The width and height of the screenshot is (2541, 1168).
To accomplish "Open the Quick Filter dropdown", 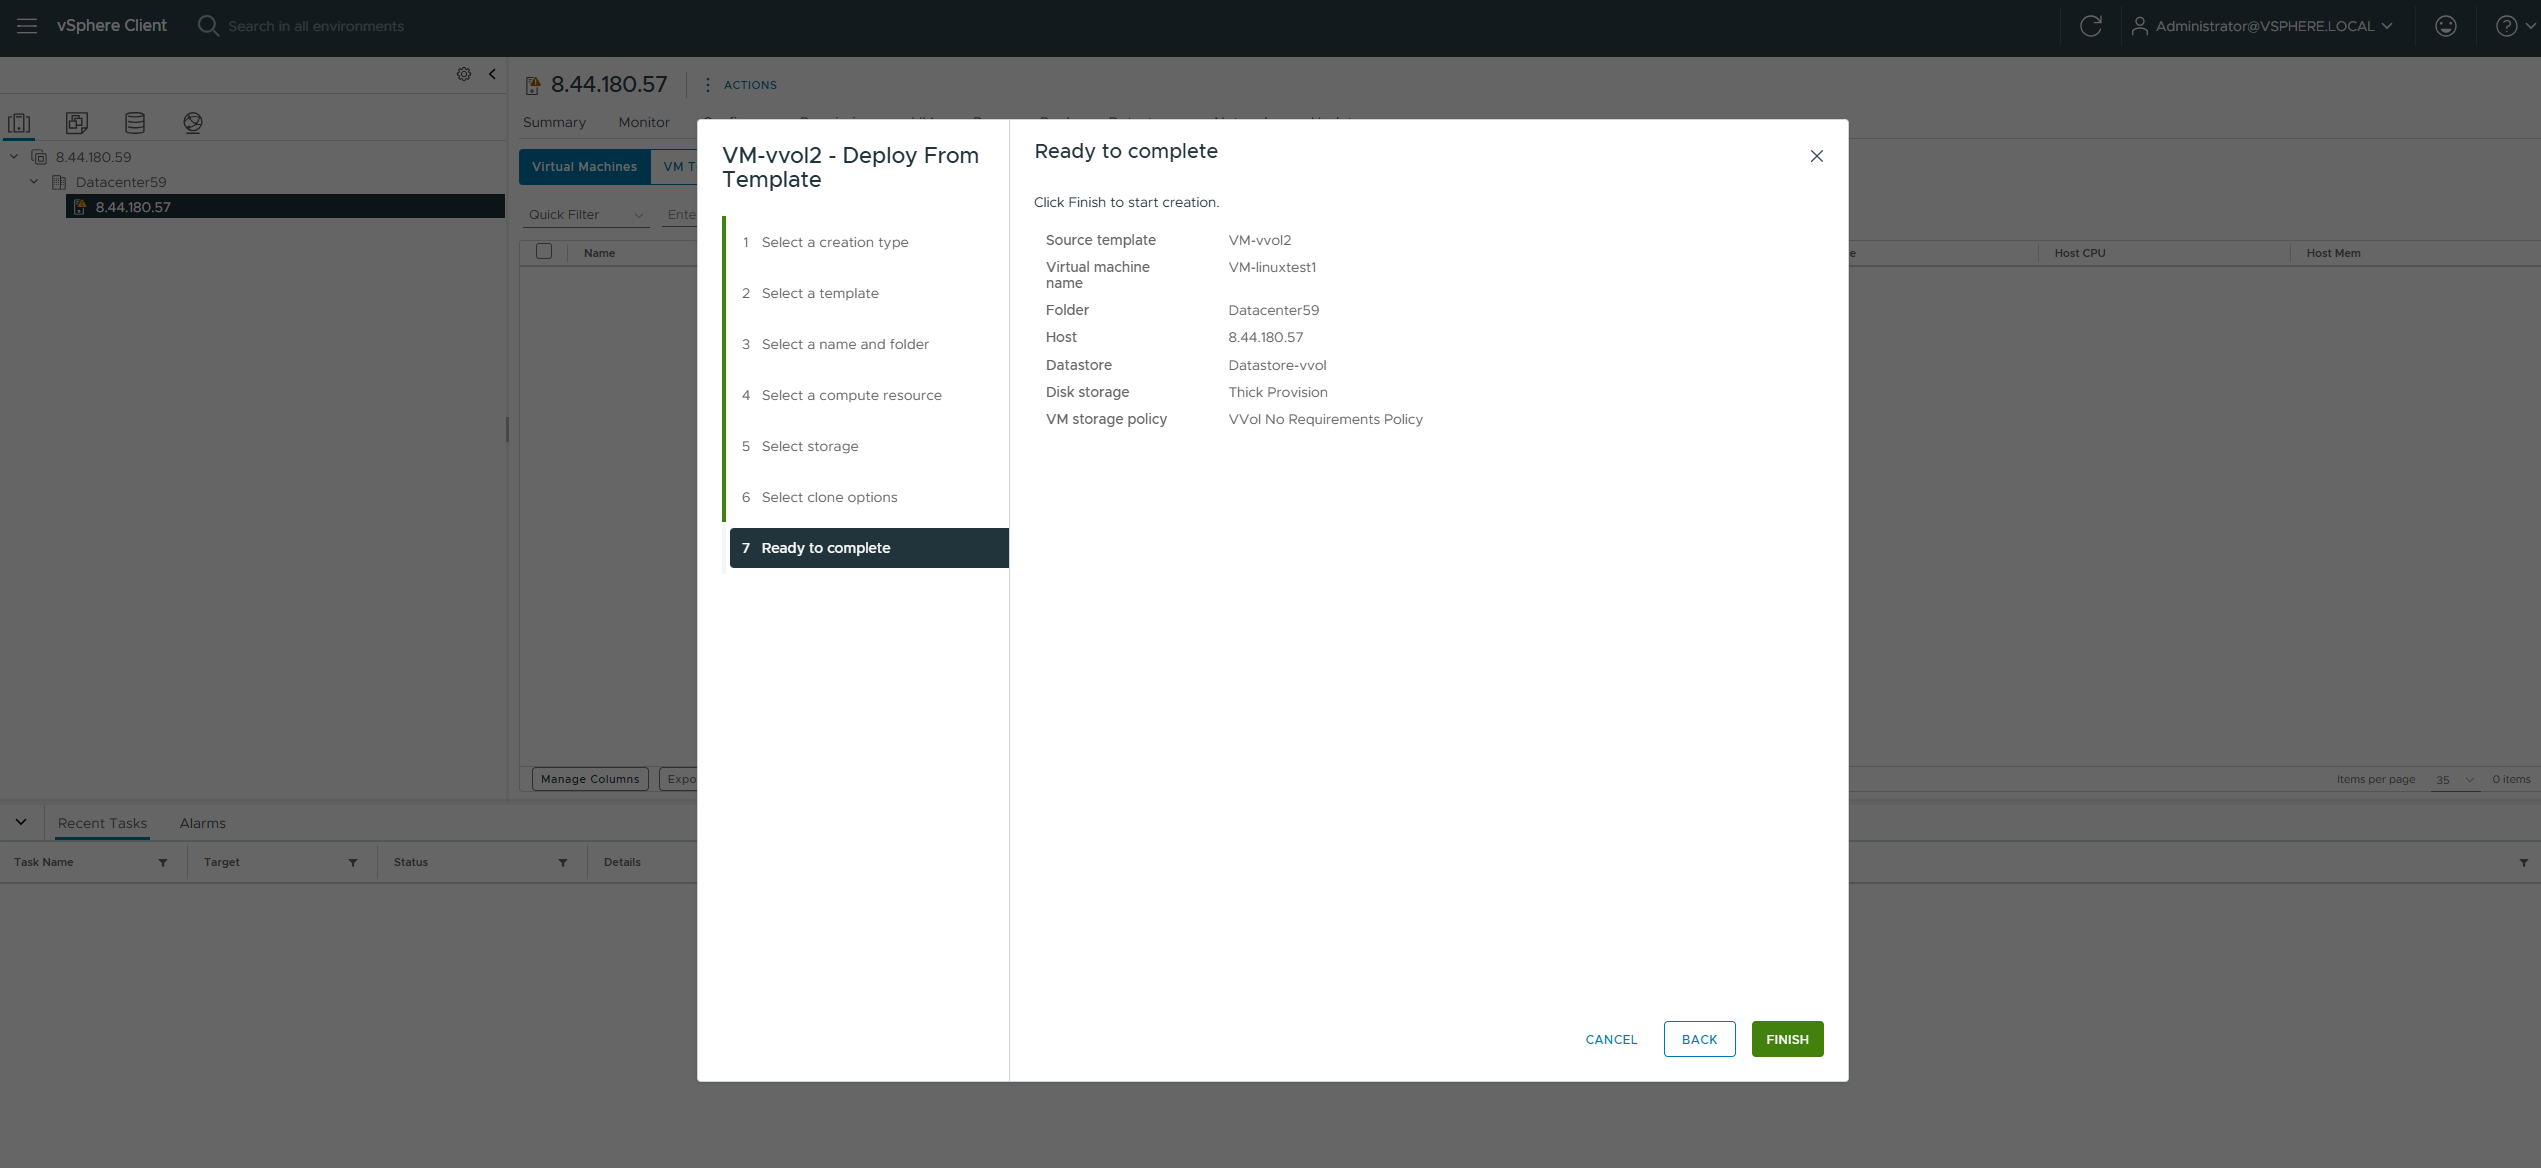I will coord(586,215).
